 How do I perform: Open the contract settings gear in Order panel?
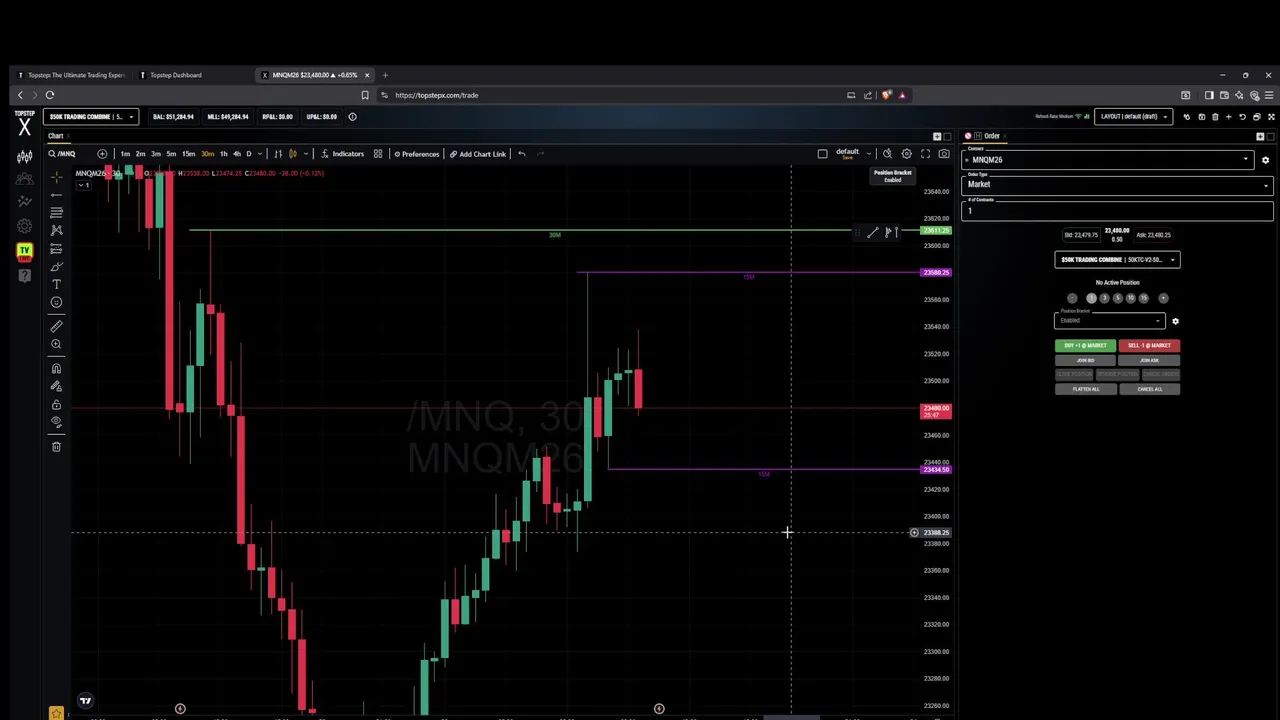pos(1265,160)
